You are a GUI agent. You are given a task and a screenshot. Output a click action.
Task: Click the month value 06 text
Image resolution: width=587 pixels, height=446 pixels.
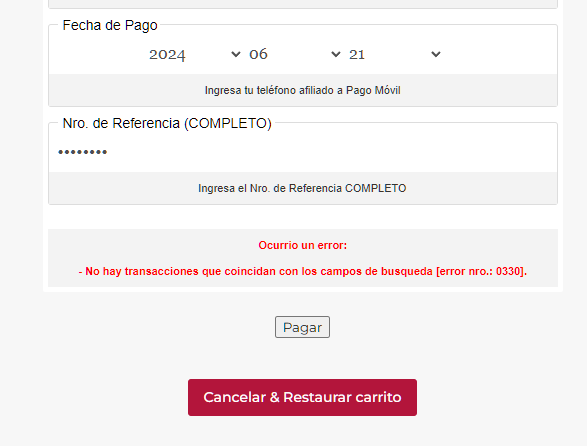click(x=258, y=54)
